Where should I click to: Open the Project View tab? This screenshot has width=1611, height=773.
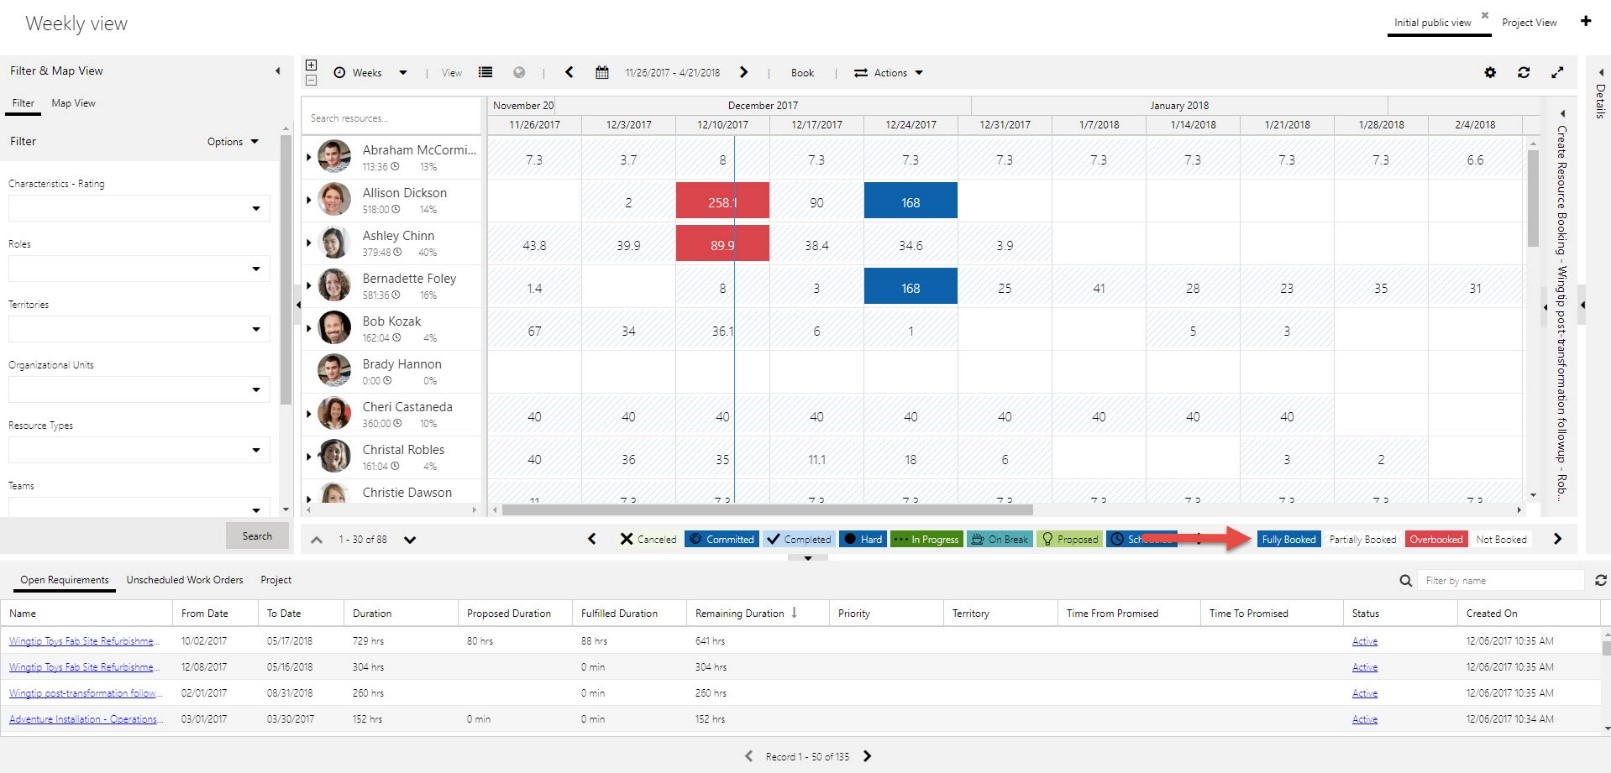[1528, 23]
